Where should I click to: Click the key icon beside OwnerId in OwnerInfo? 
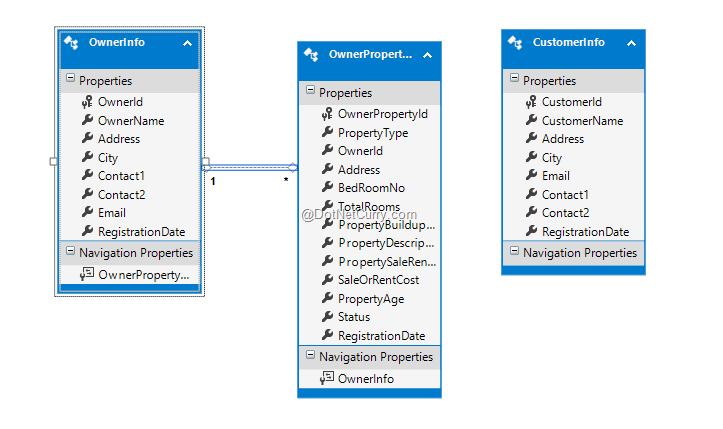(86, 102)
